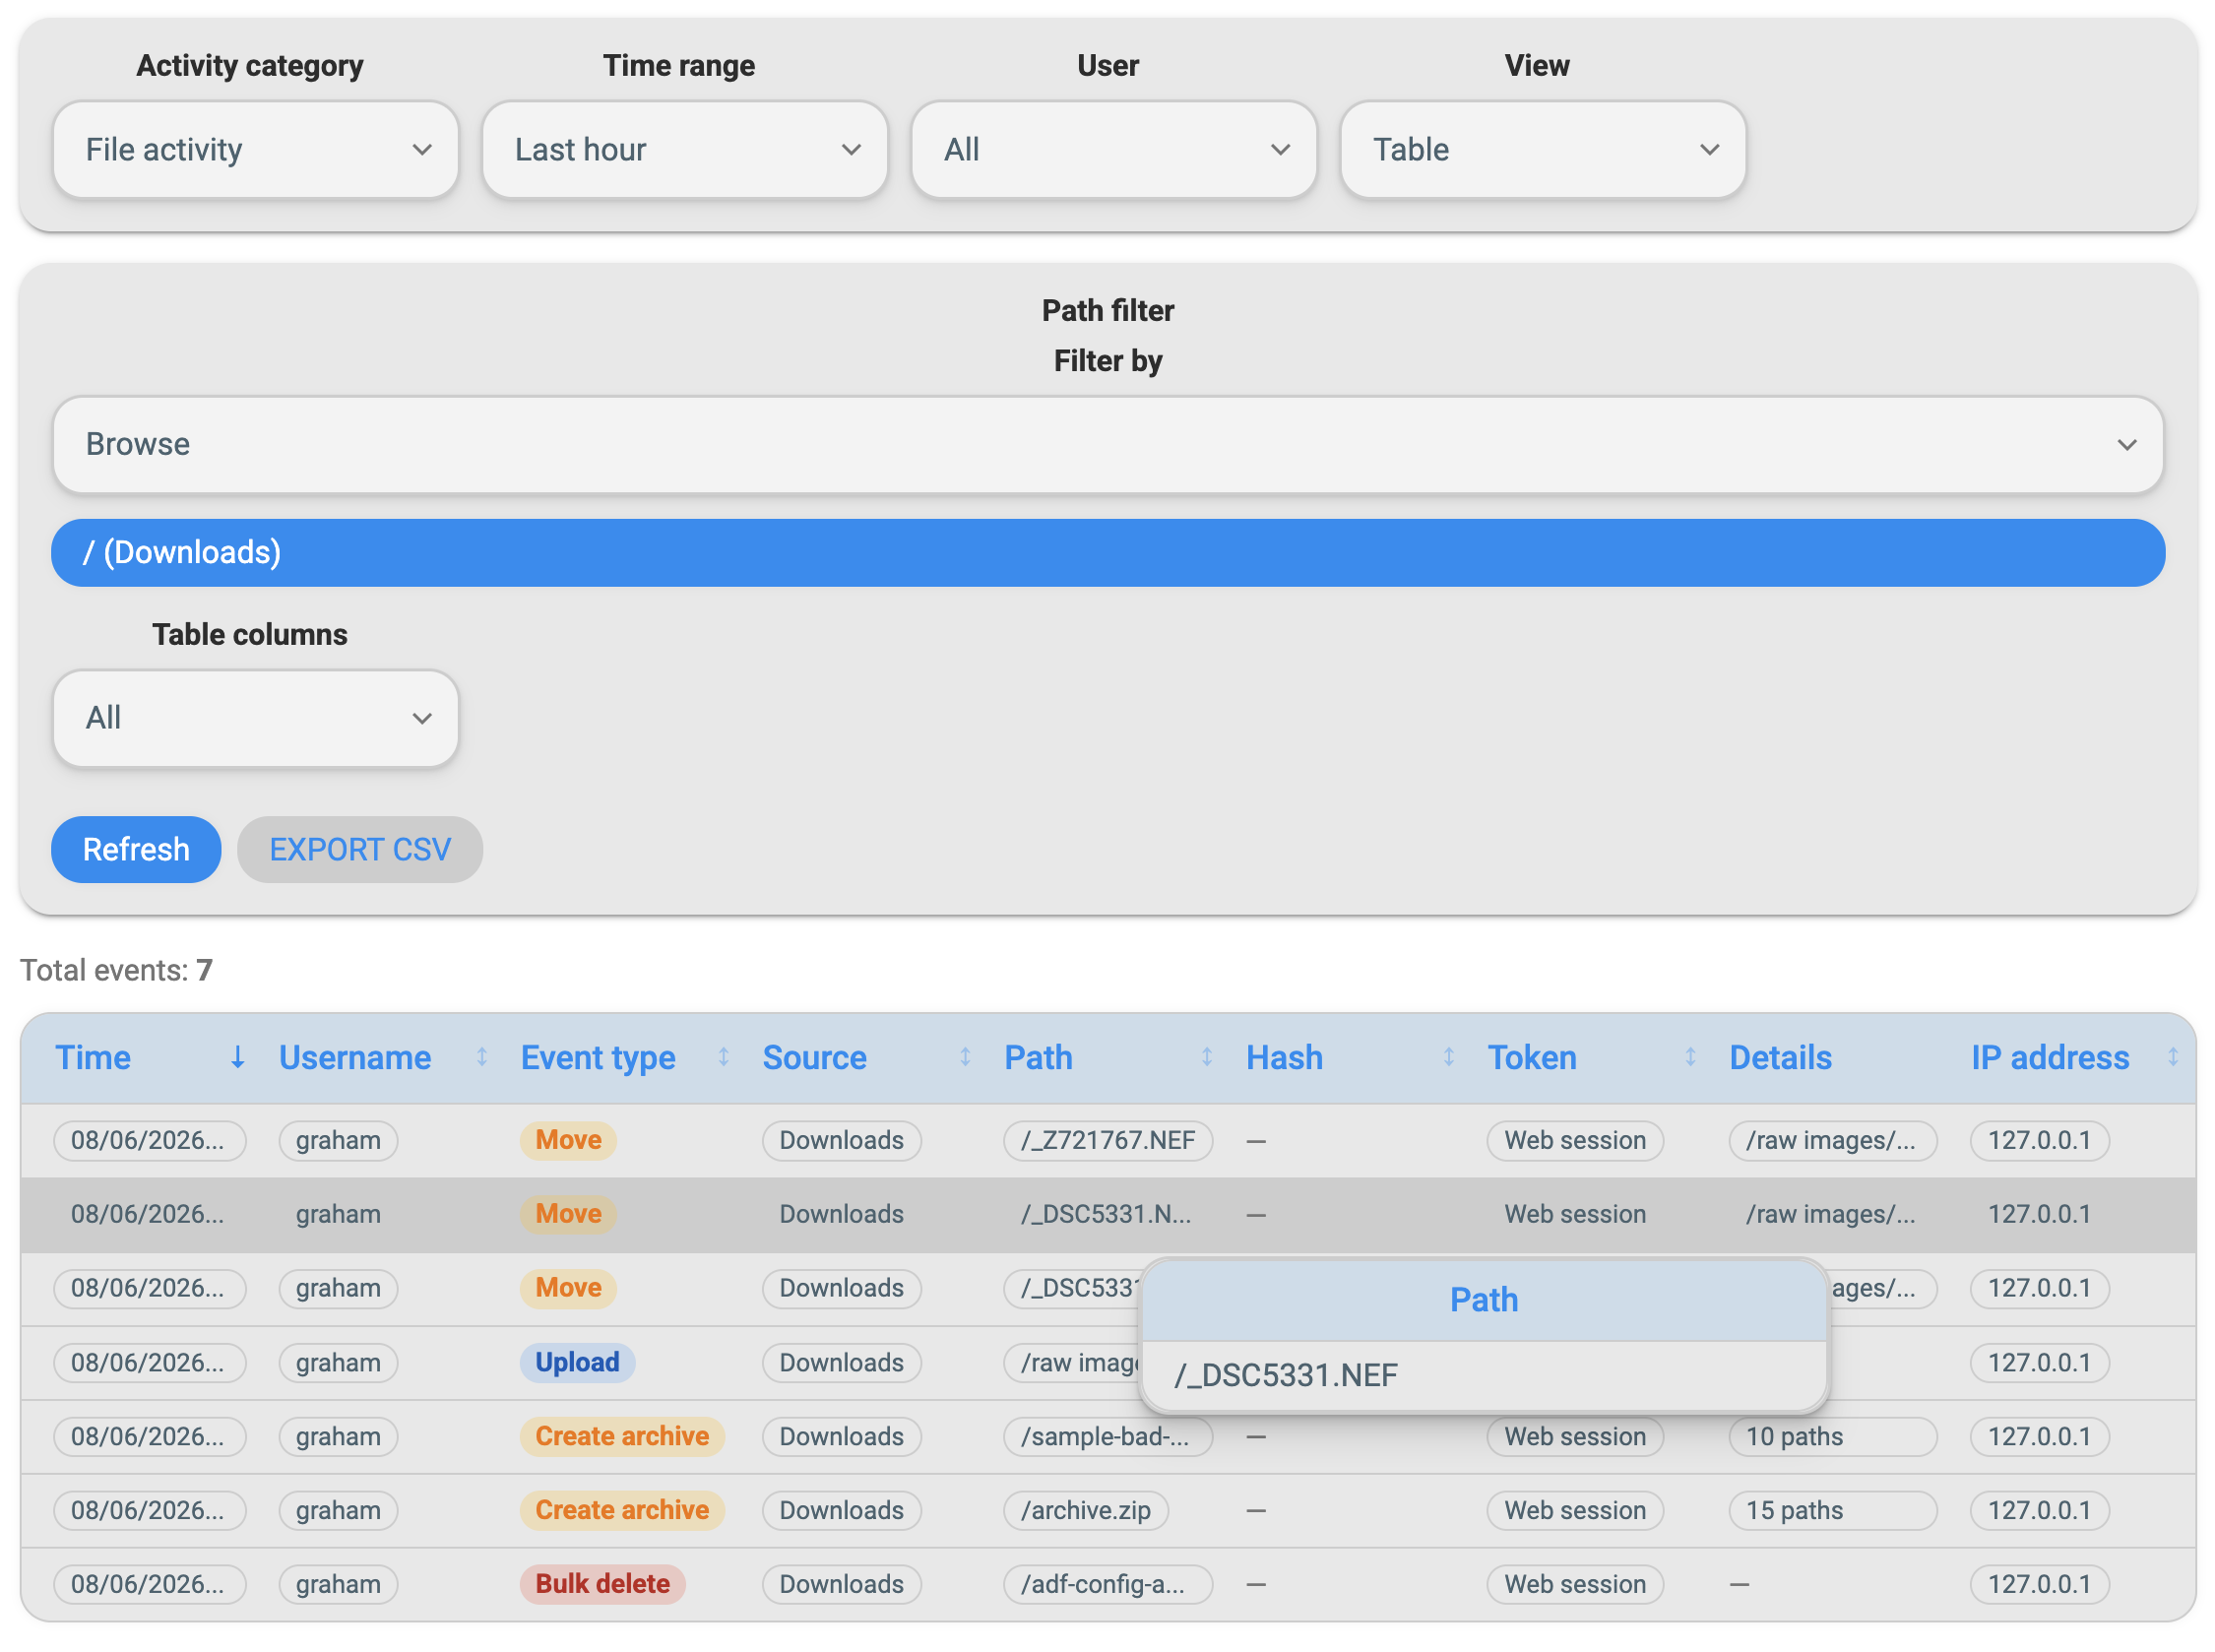2215x1652 pixels.
Task: Click the Details column header
Action: tap(1780, 1057)
